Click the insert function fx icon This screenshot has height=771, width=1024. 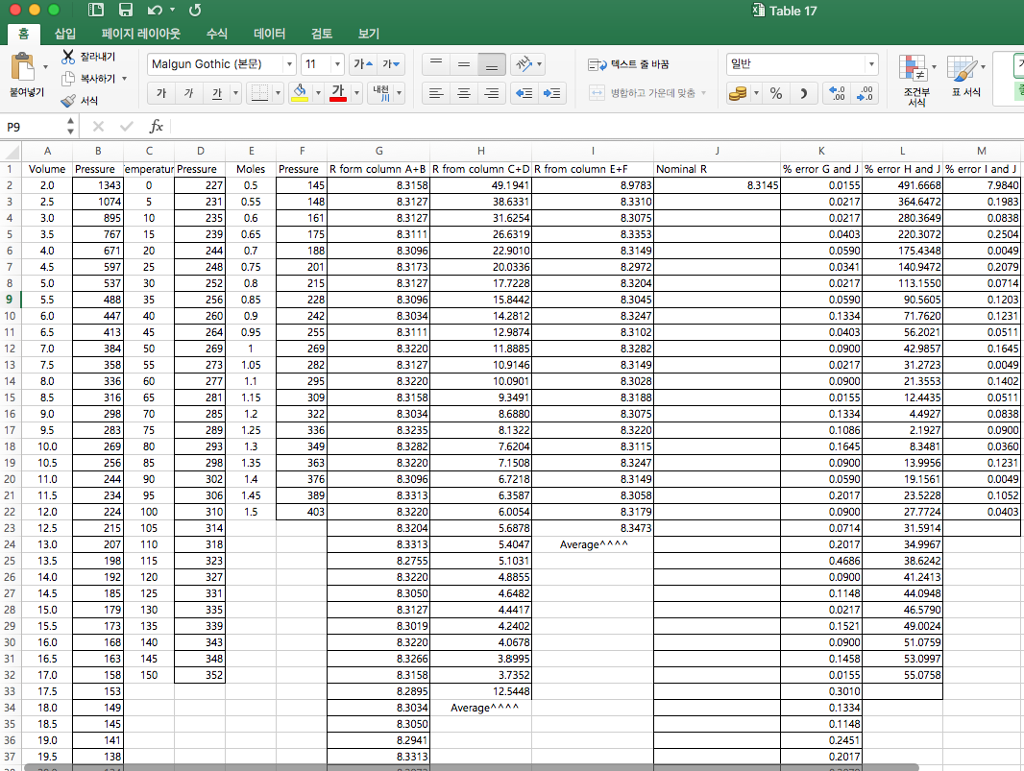tap(156, 126)
